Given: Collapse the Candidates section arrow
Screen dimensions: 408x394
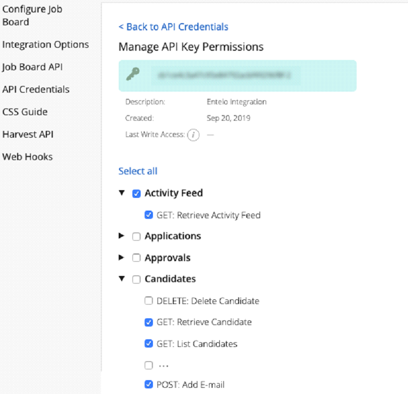Looking at the screenshot, I should click(122, 279).
